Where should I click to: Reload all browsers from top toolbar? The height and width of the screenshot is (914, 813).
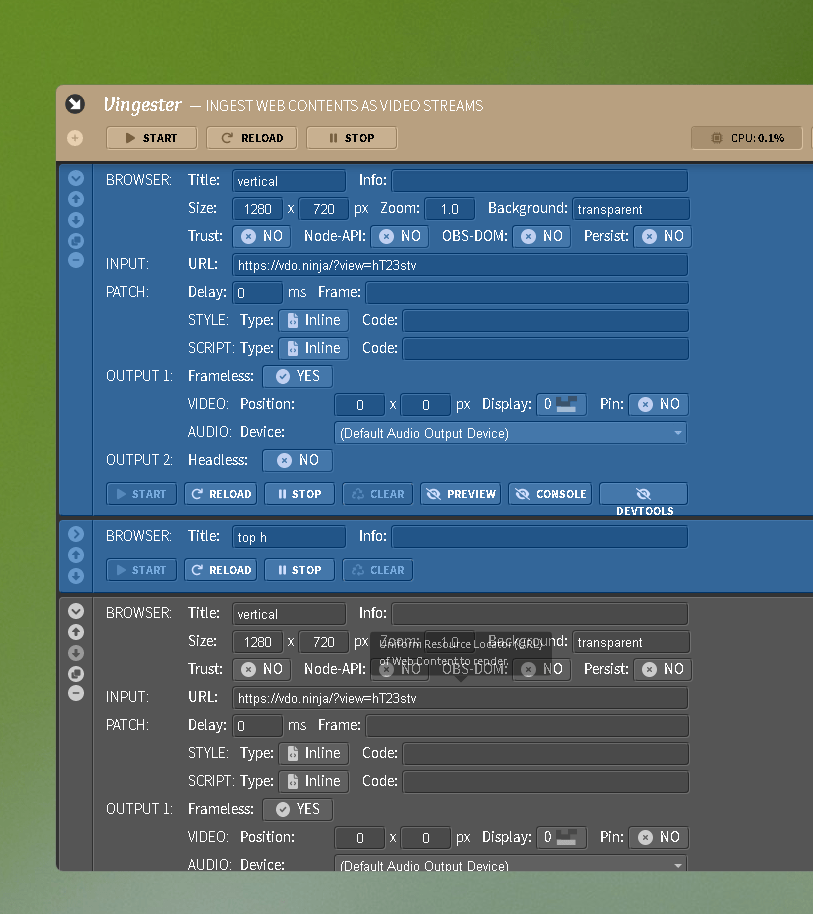point(252,138)
